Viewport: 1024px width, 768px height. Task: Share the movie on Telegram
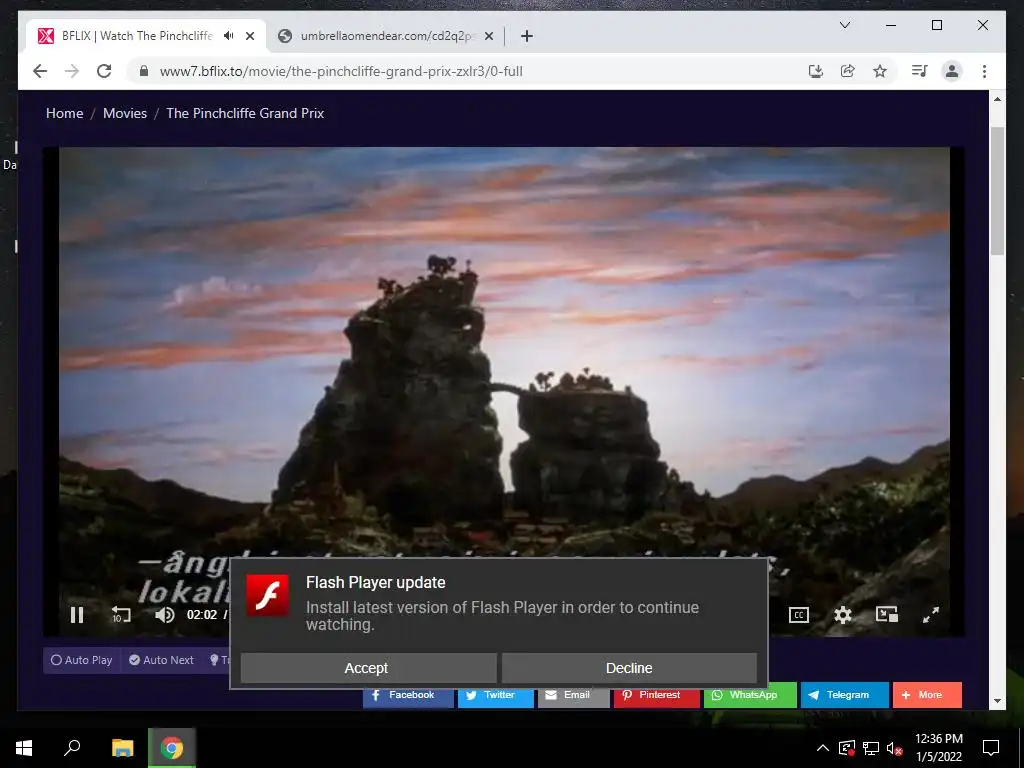click(x=844, y=695)
